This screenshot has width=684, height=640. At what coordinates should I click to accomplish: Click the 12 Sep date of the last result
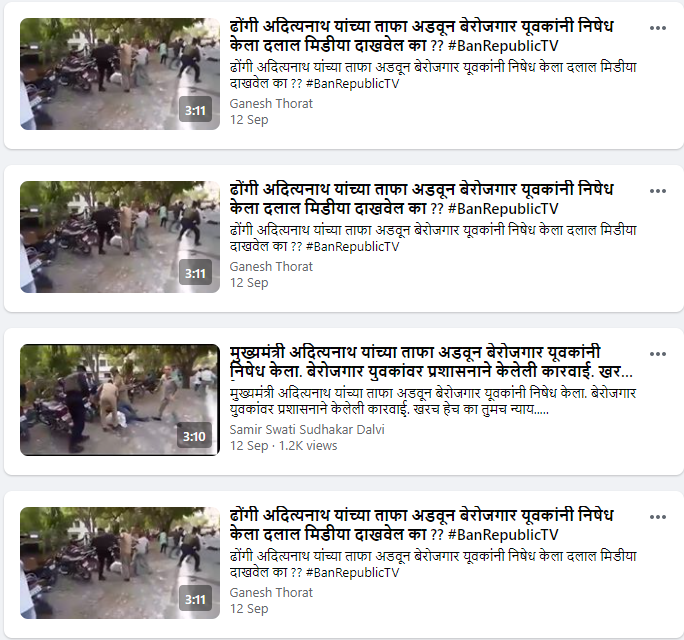[249, 609]
